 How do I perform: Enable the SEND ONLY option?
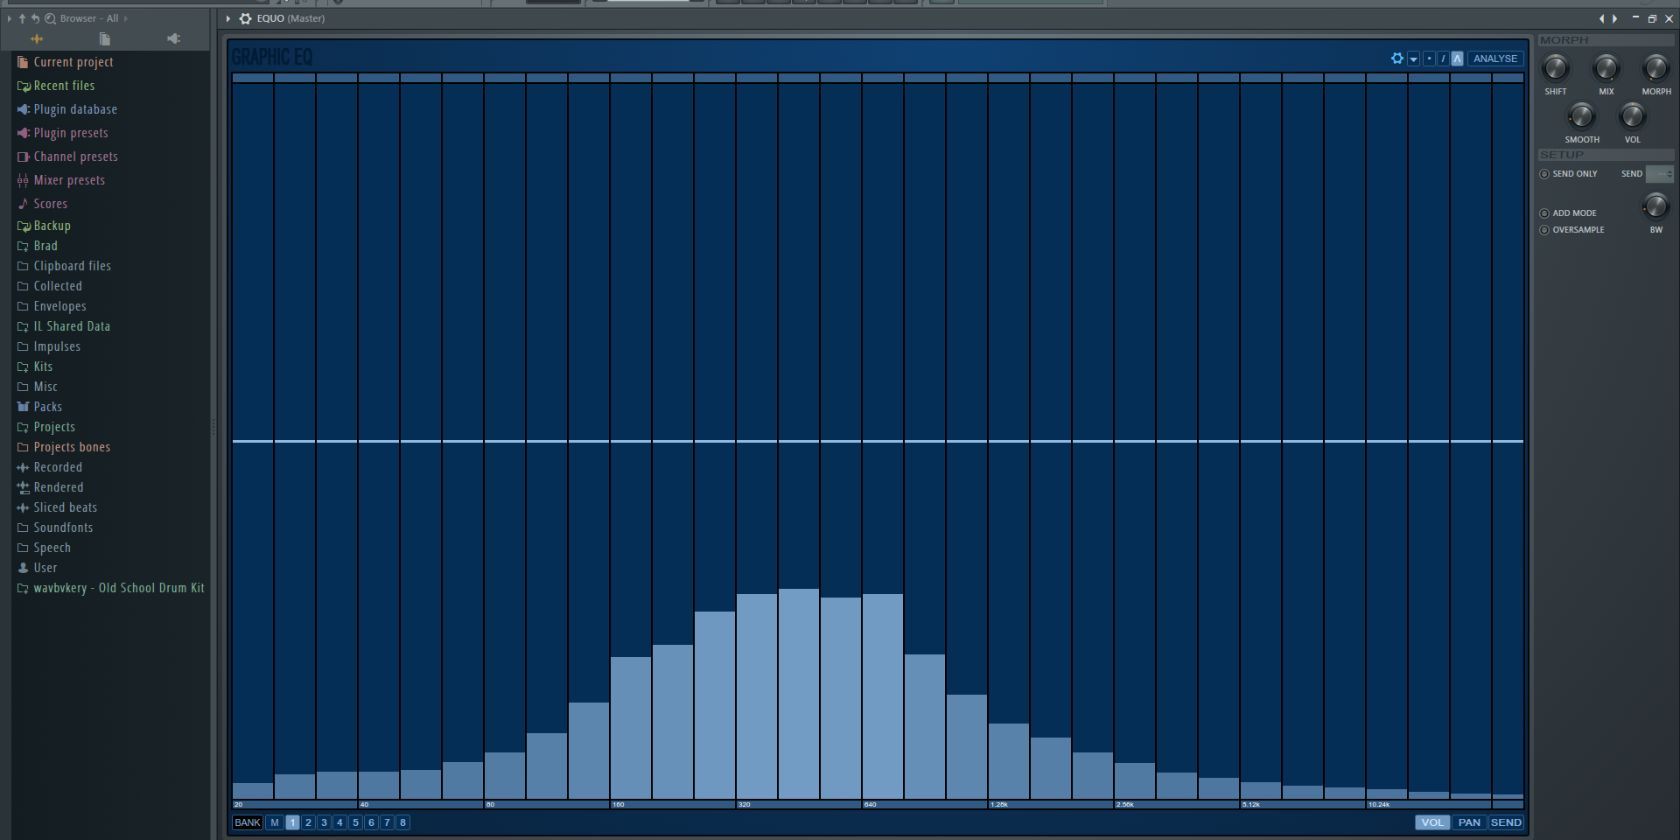point(1568,174)
